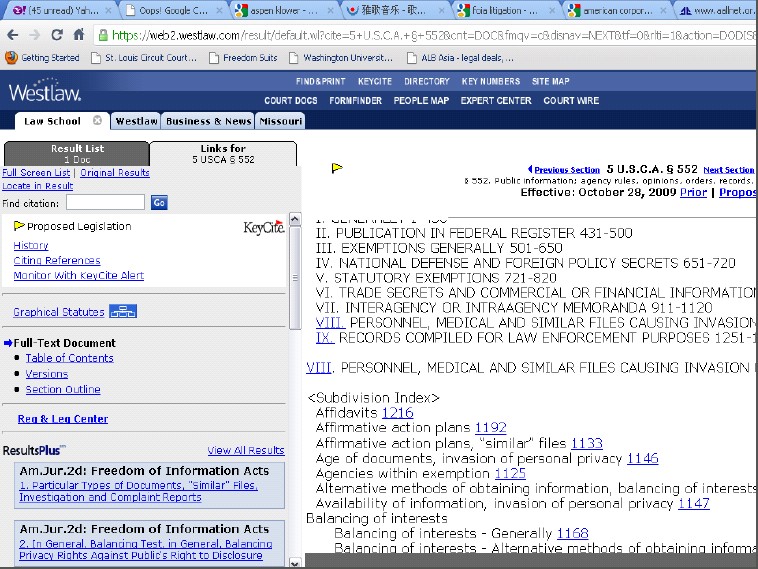Click the yellow Proposed Legislation flag
The image size is (758, 569).
pos(19,226)
